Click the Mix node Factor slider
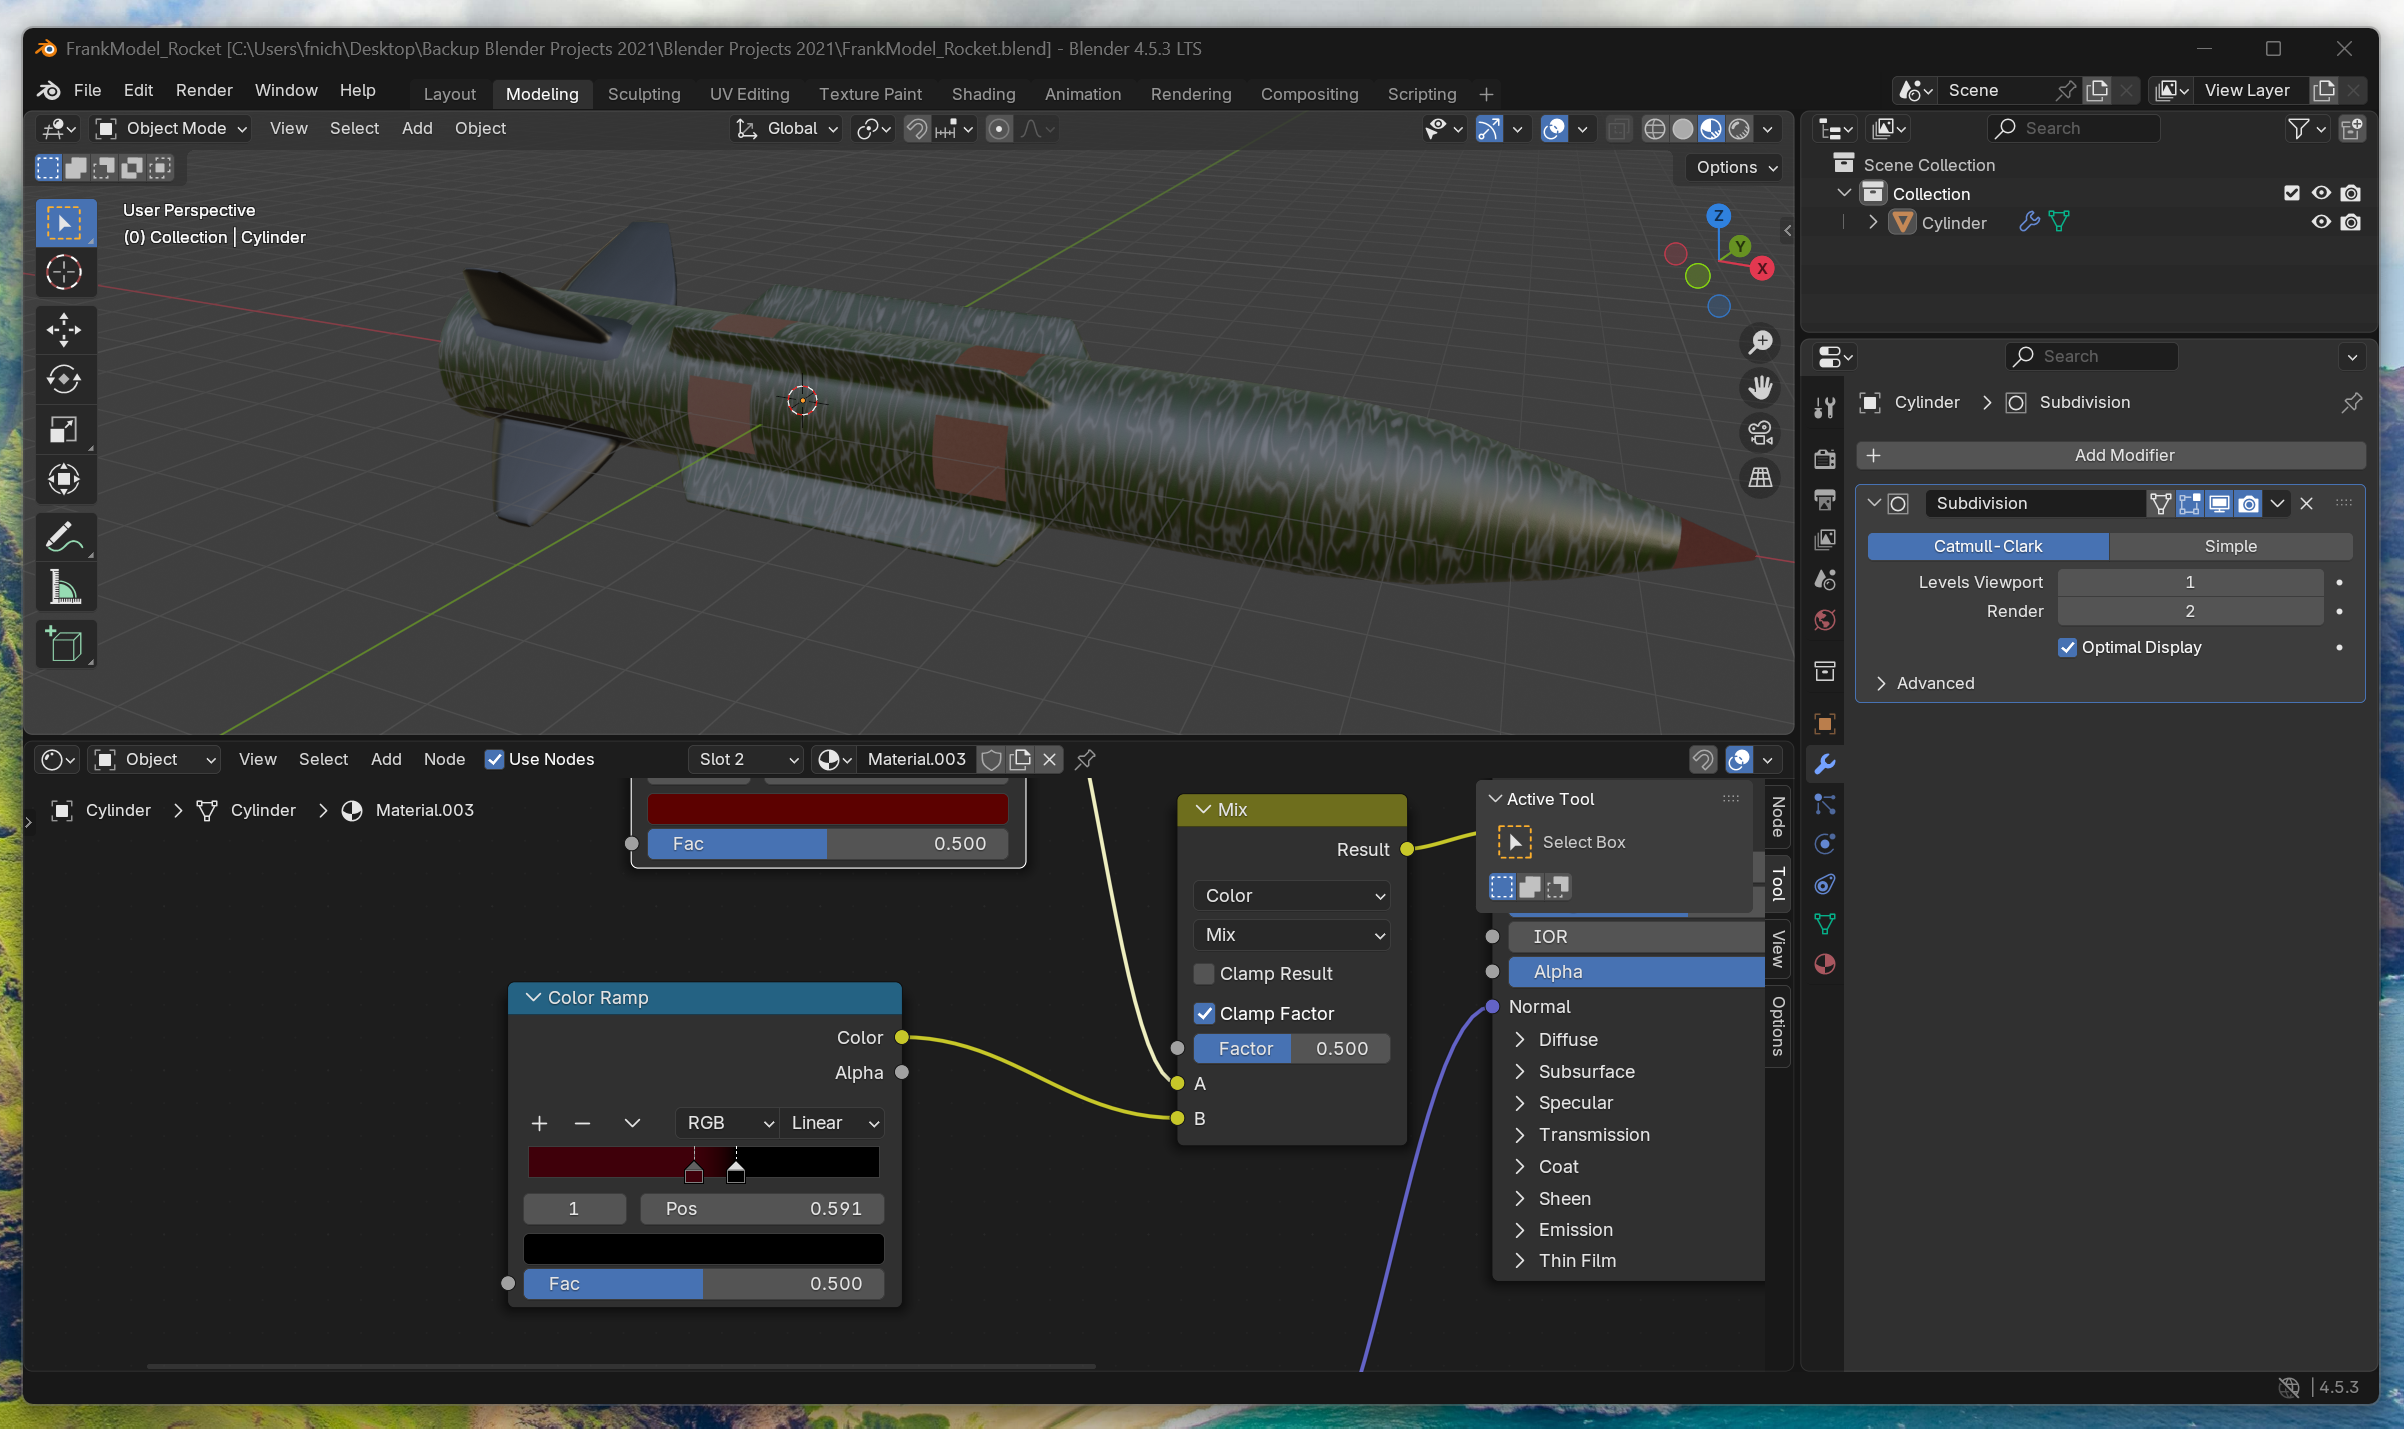The image size is (2404, 1429). [1291, 1048]
